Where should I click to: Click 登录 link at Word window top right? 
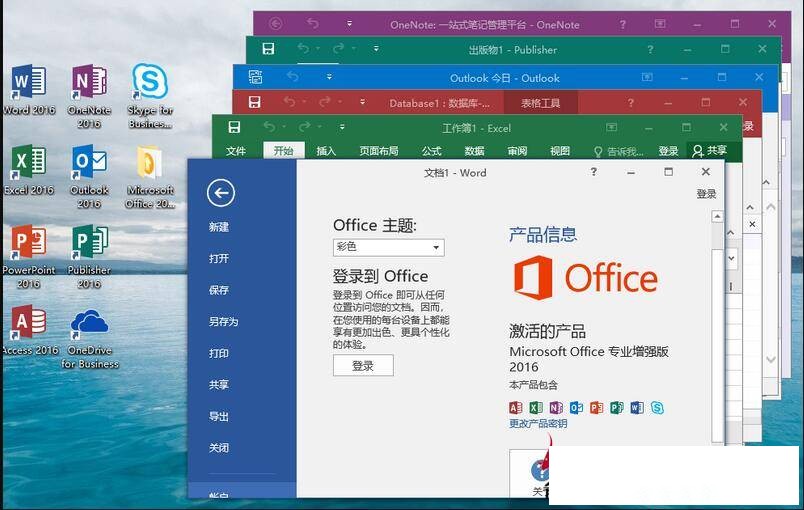point(706,194)
